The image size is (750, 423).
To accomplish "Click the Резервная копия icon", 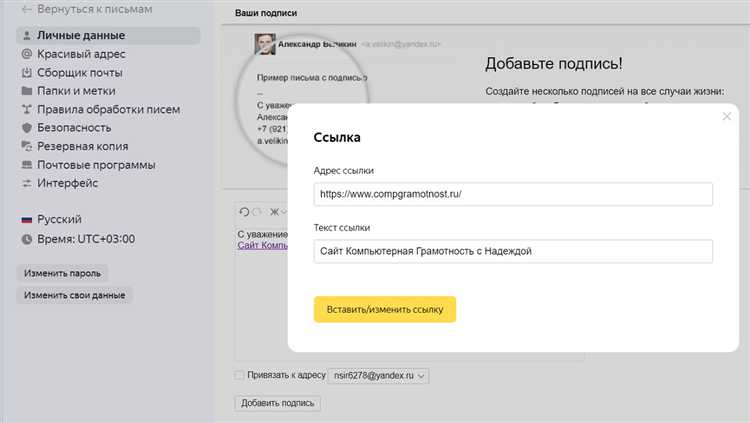I will (27, 146).
